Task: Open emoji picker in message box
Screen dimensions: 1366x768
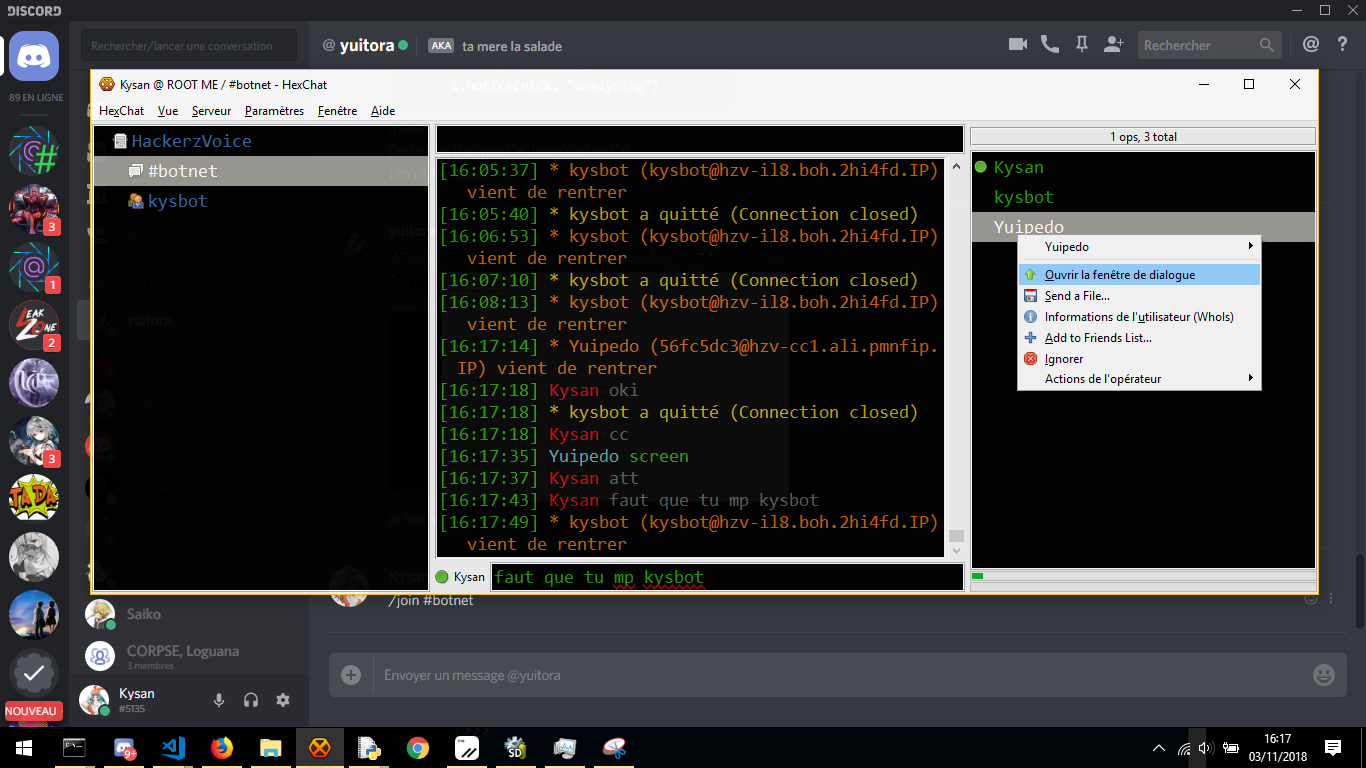Action: pos(1323,675)
